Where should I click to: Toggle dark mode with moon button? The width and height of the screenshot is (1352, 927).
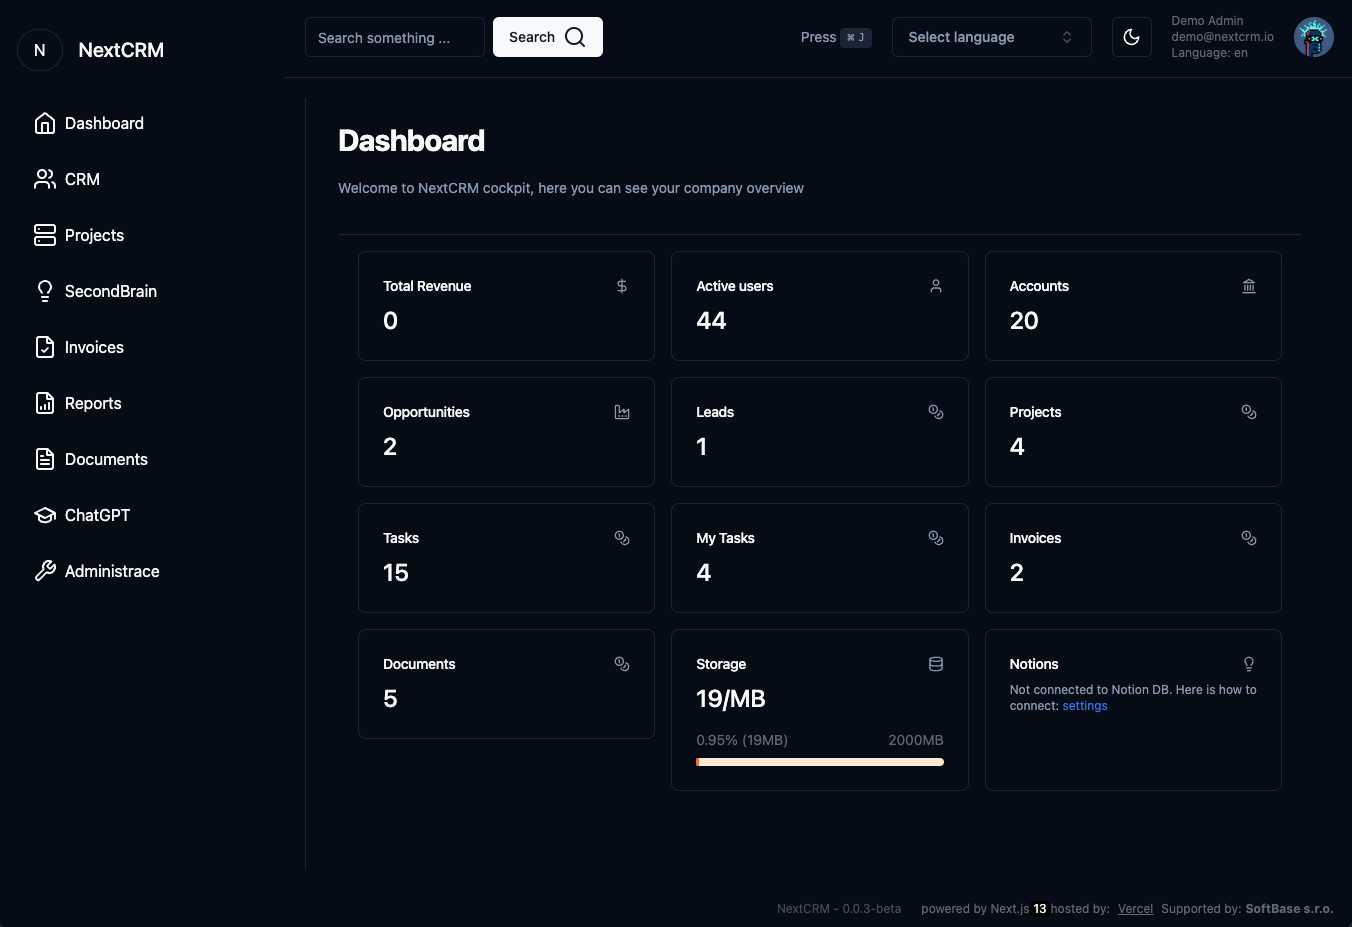pos(1131,37)
